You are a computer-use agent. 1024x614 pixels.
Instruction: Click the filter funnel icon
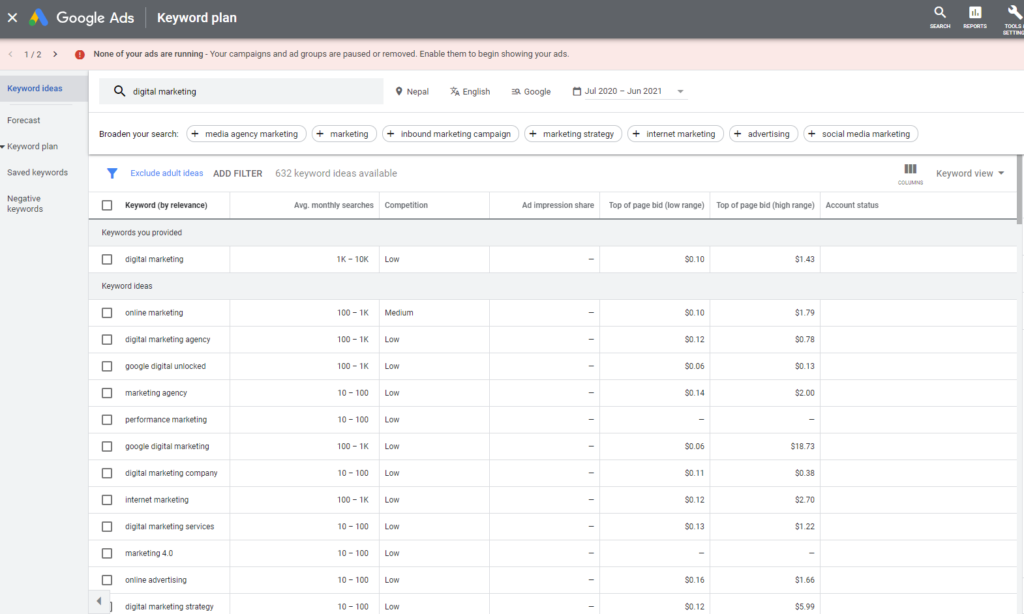click(x=112, y=172)
